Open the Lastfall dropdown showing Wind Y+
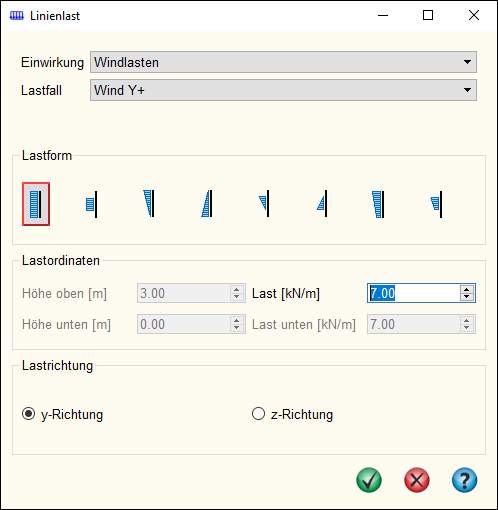This screenshot has height=510, width=498. [283, 90]
